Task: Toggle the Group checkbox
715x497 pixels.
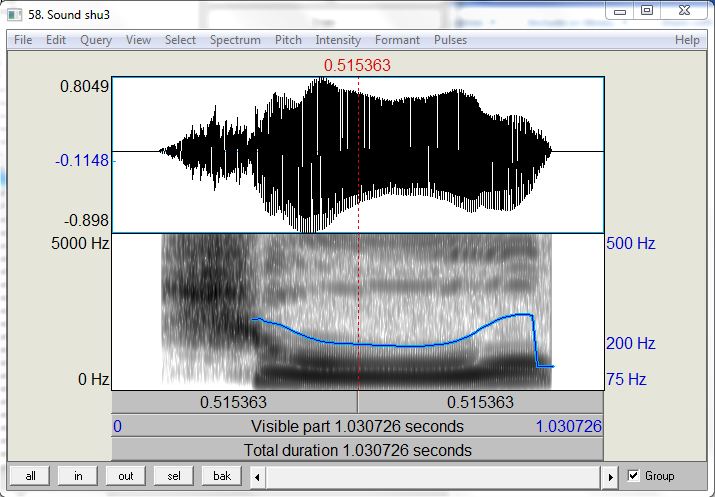Action: point(633,476)
